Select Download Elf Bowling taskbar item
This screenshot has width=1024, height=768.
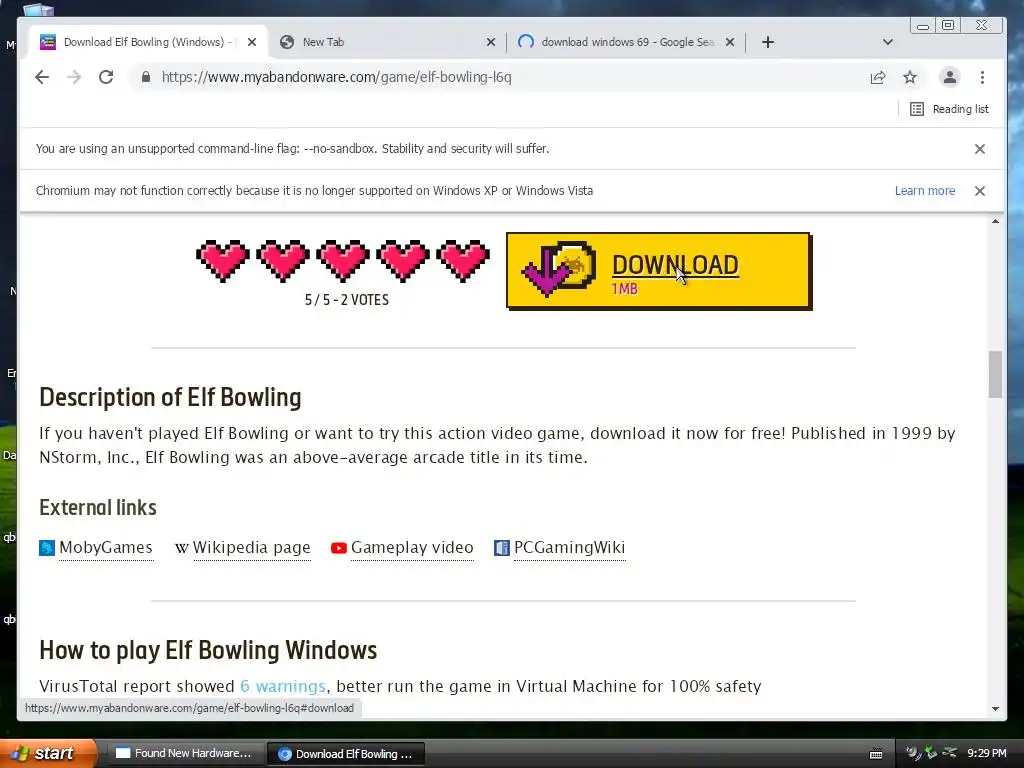(346, 754)
